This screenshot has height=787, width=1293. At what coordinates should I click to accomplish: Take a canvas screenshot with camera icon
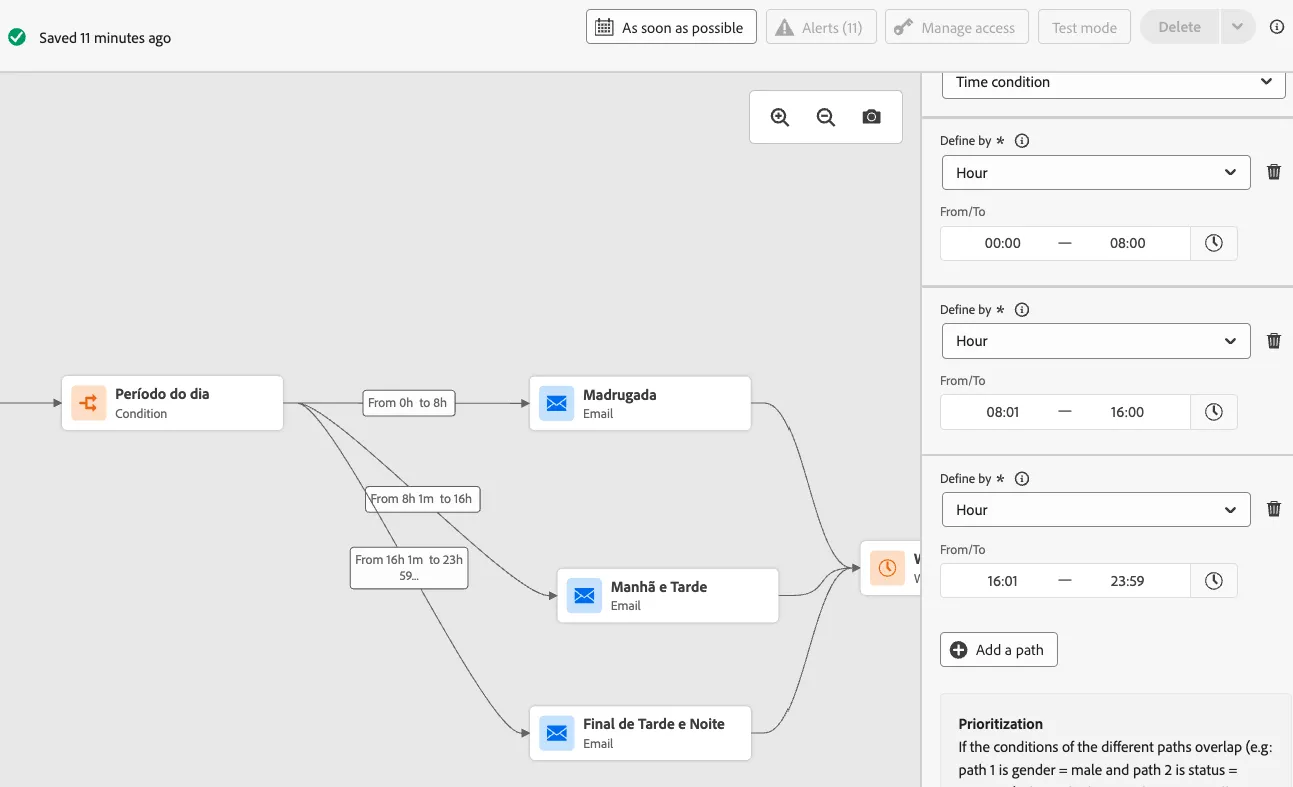coord(872,117)
